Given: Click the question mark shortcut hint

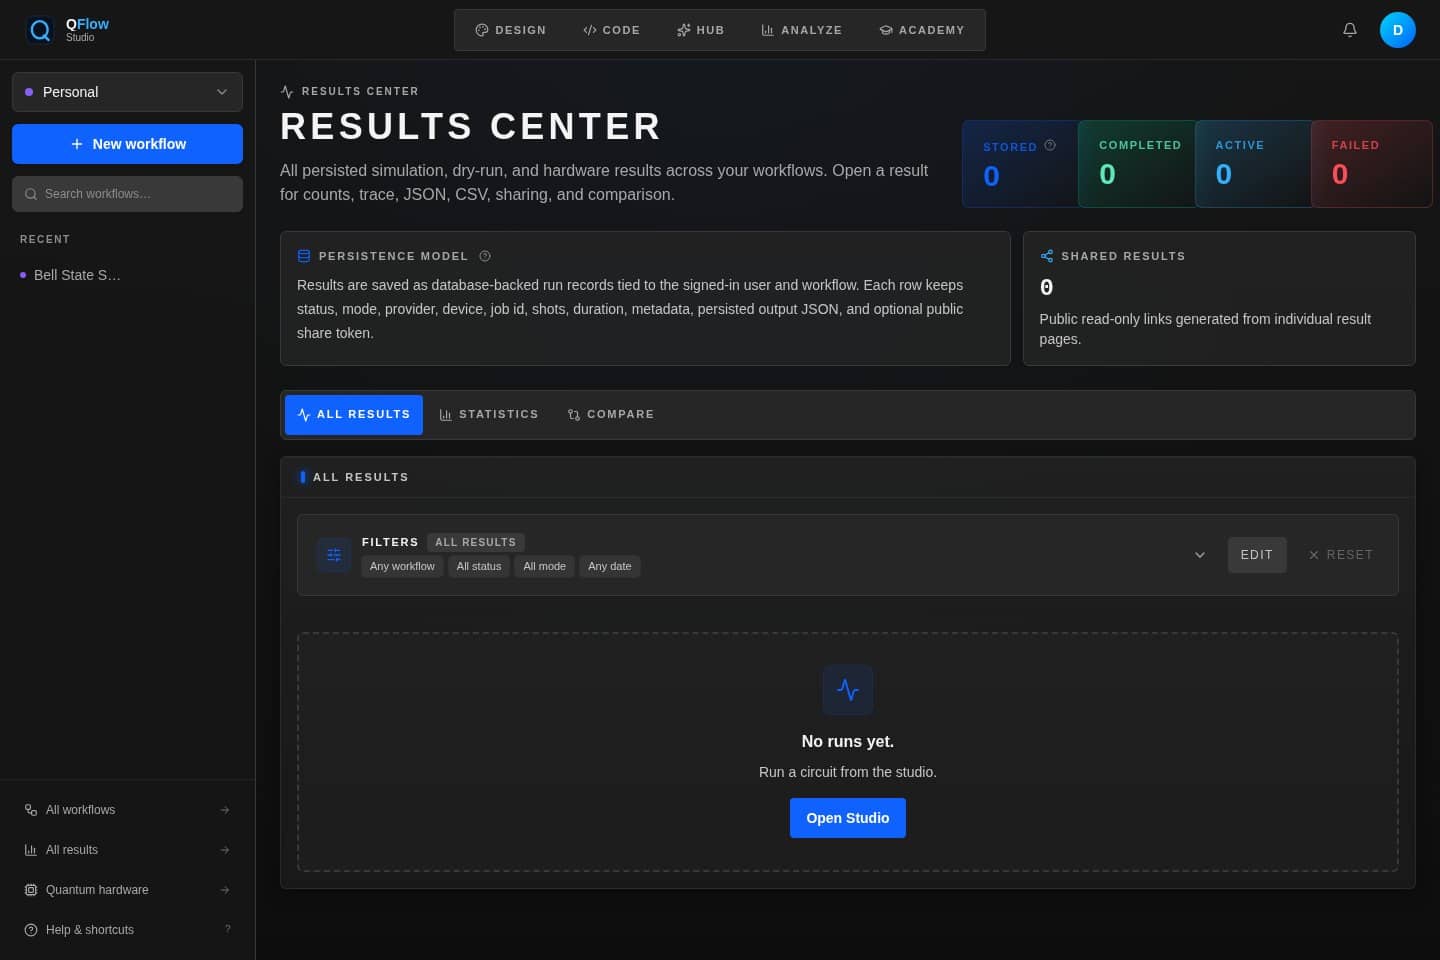Looking at the screenshot, I should (228, 929).
